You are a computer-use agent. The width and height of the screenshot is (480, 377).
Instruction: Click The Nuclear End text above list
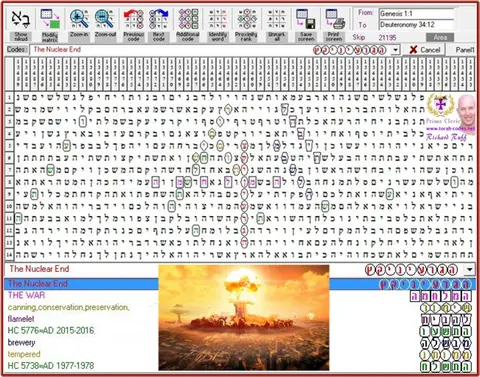pyautogui.click(x=39, y=269)
